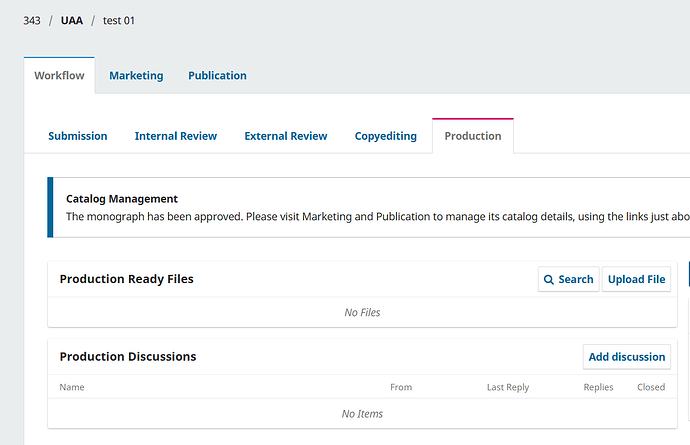Click the monograph approved notice text
The height and width of the screenshot is (445, 690).
[x=378, y=217]
